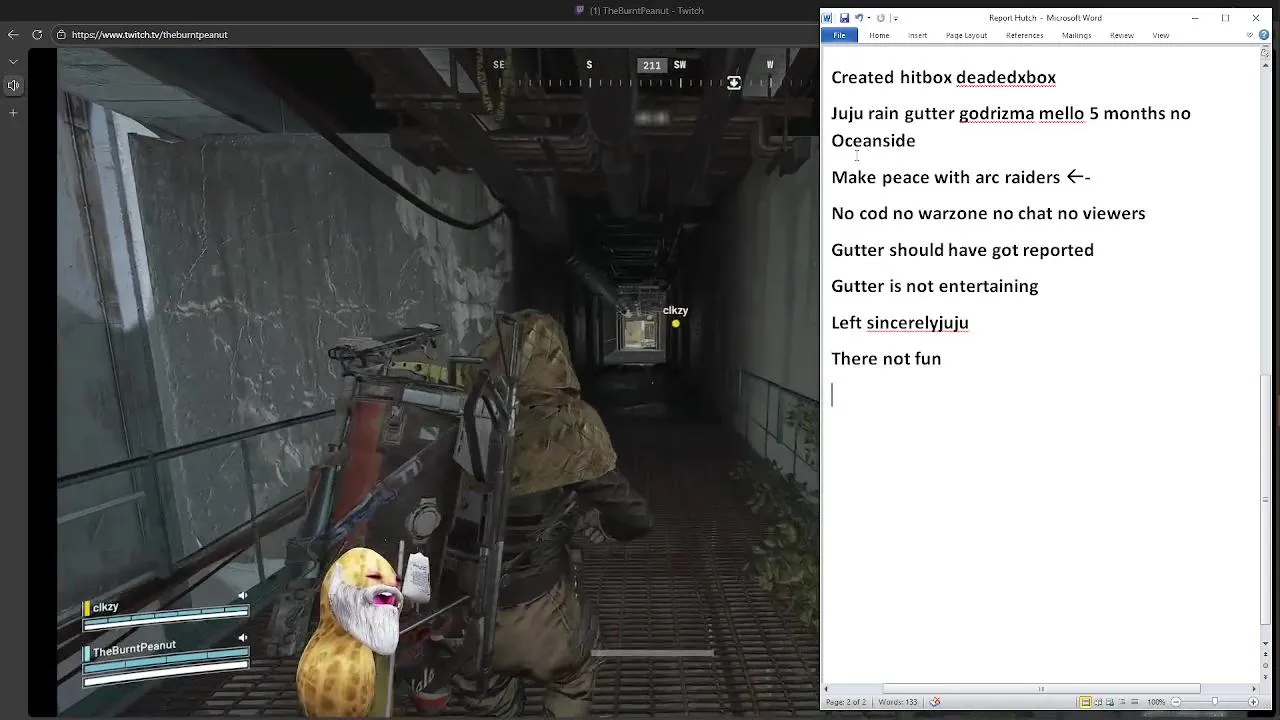This screenshot has height=720, width=1280.
Task: Click the browser reload icon
Action: point(37,34)
